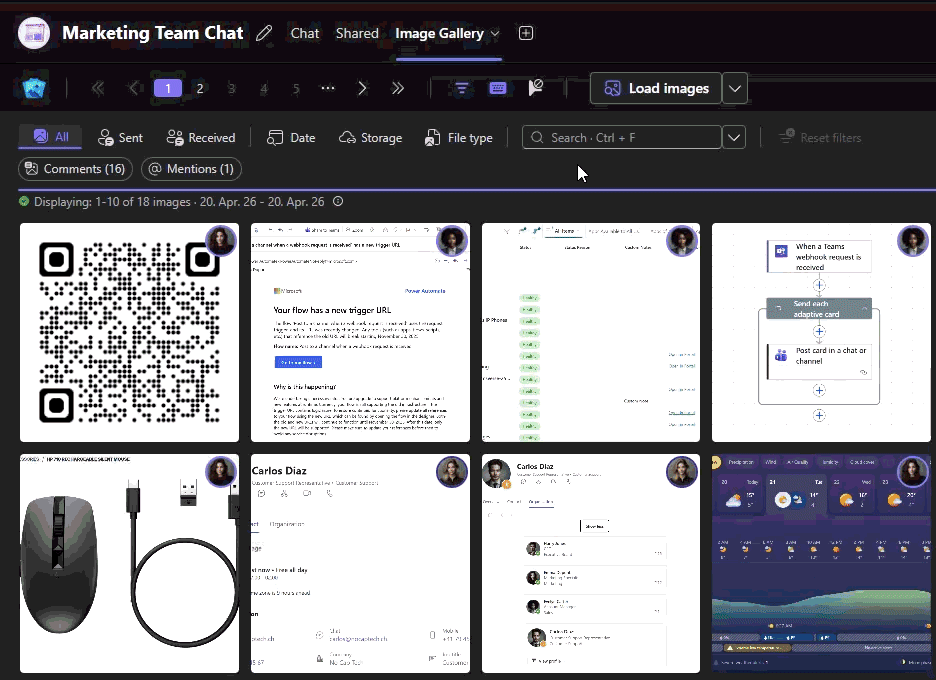Screen dimensions: 936x680
Task: Click the flag settings icon
Action: coord(535,88)
